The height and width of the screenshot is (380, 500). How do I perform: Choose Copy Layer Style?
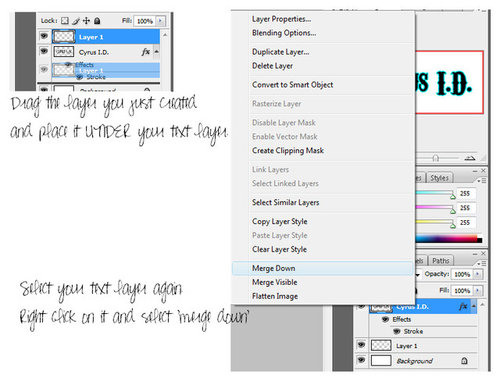[280, 222]
